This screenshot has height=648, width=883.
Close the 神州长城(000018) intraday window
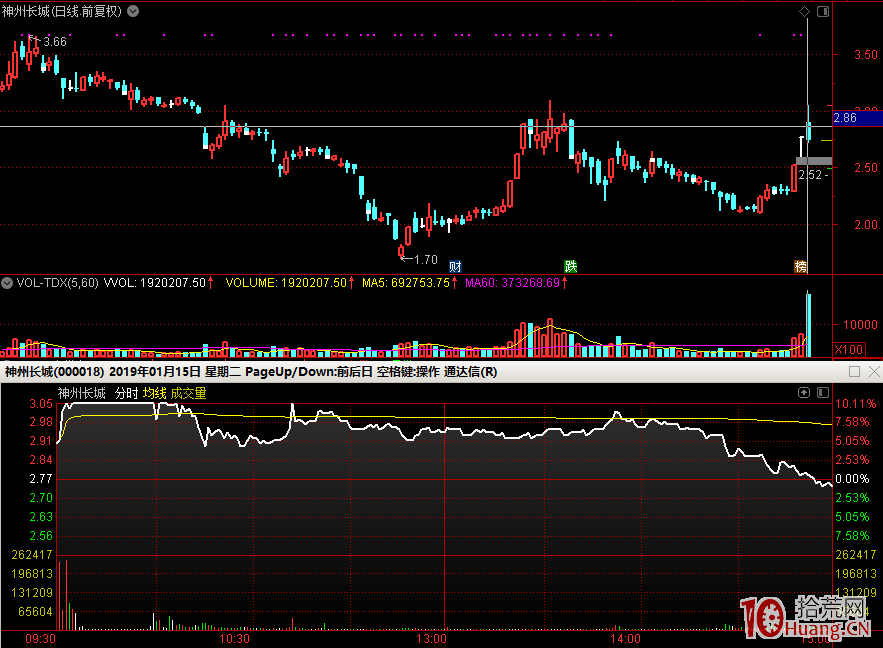874,372
